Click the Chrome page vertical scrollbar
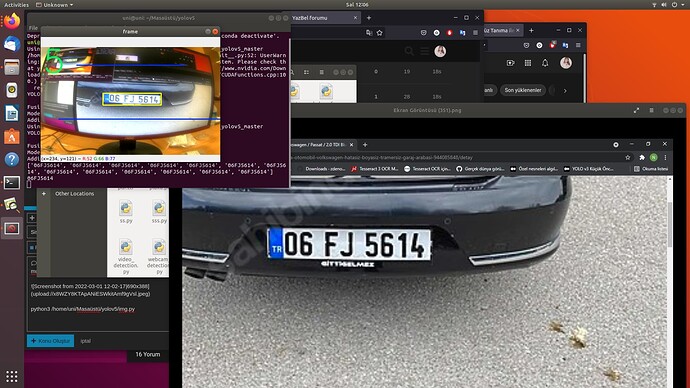This screenshot has width=690, height=388. click(670, 224)
